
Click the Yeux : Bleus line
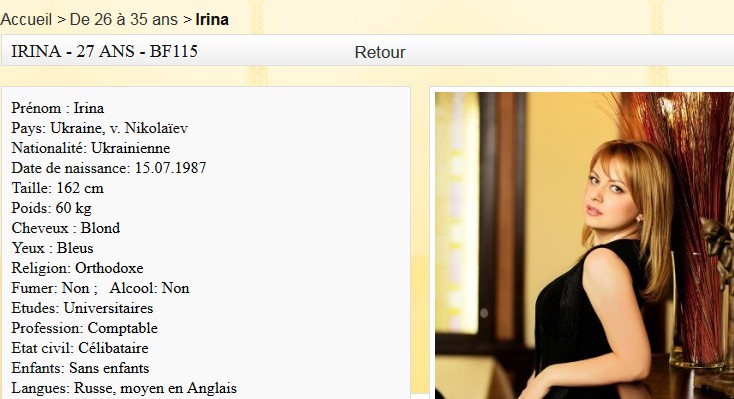click(52, 248)
